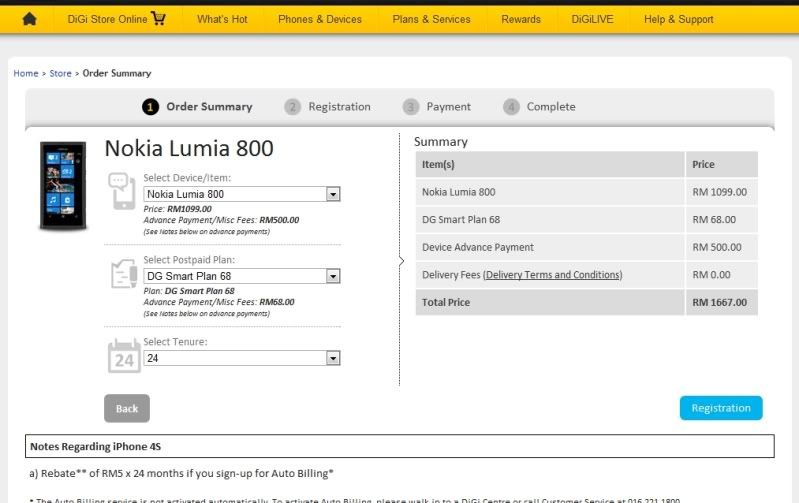Viewport: 799px width, 503px height.
Task: Click the Payment step 3 circle
Action: click(410, 107)
